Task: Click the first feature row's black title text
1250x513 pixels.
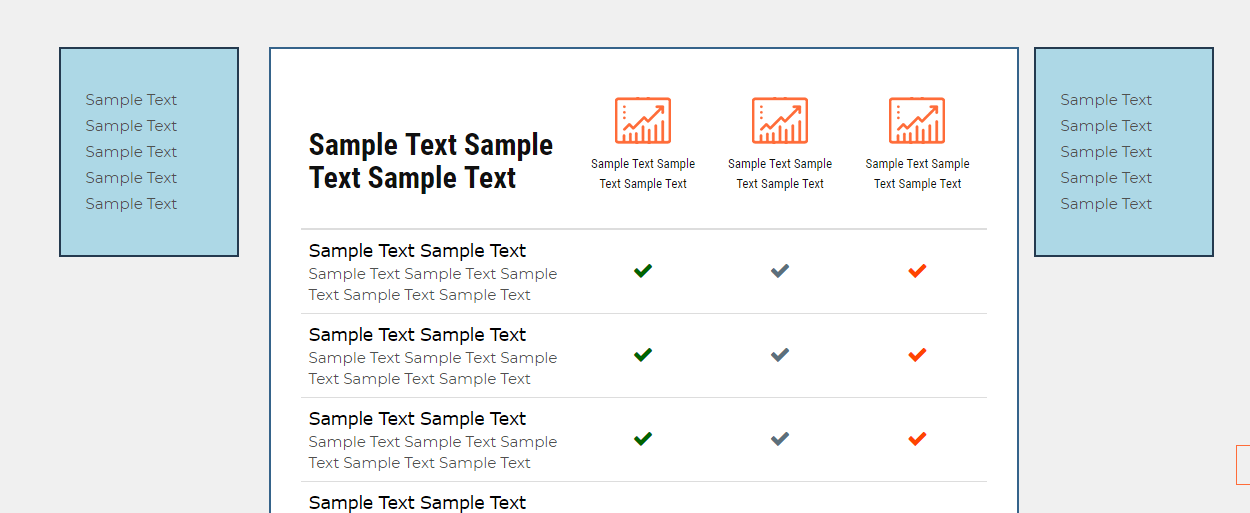Action: 417,251
